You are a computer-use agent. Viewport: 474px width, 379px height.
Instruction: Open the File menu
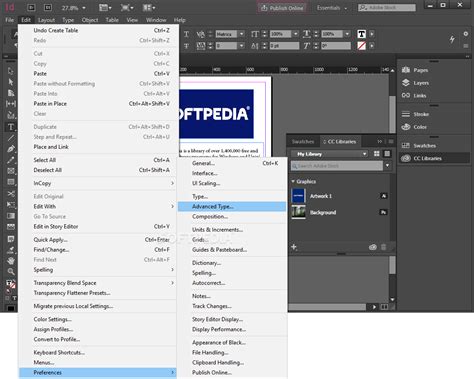9,20
